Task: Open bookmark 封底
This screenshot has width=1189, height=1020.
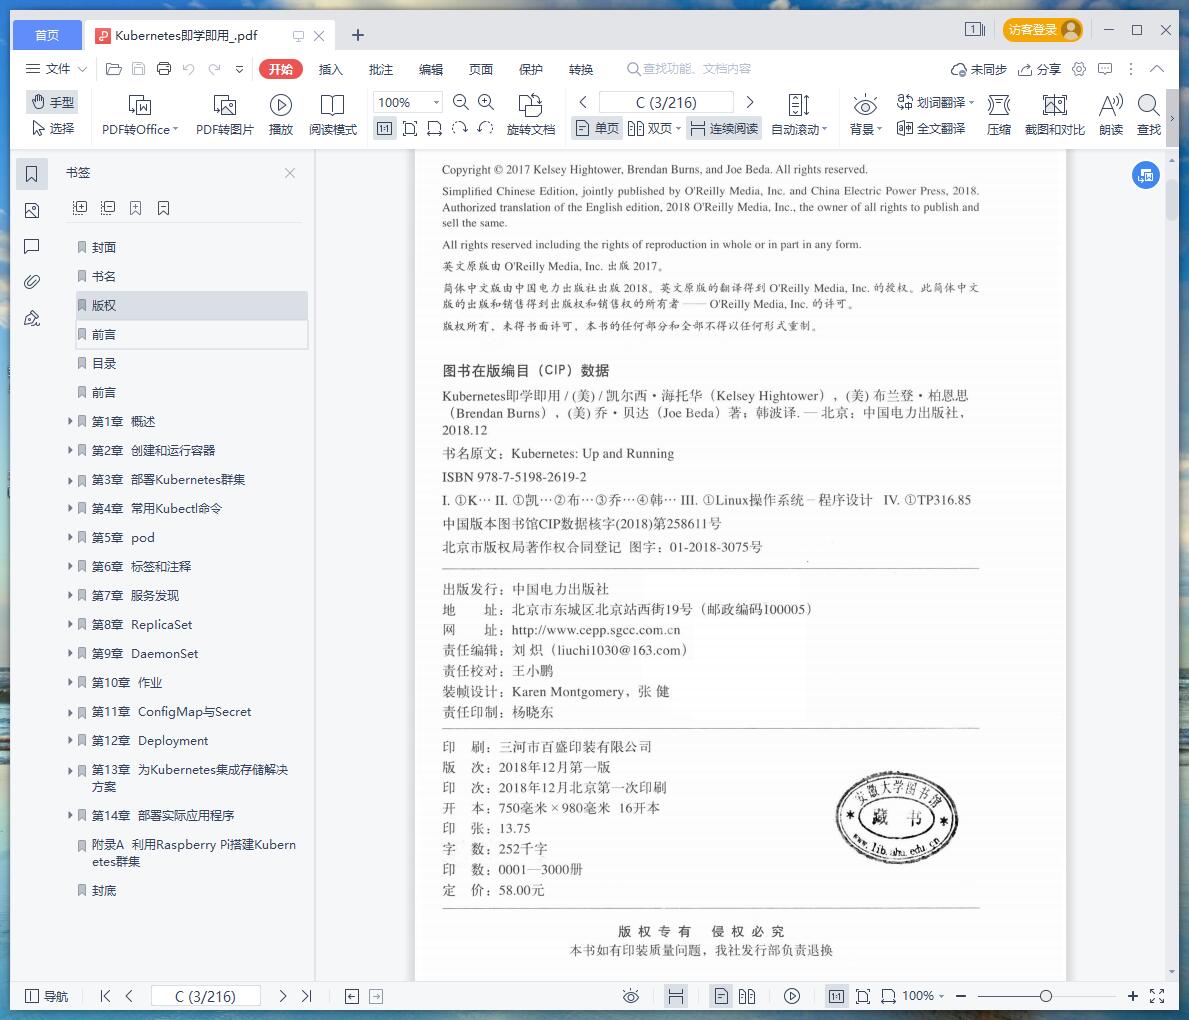Action: (104, 890)
